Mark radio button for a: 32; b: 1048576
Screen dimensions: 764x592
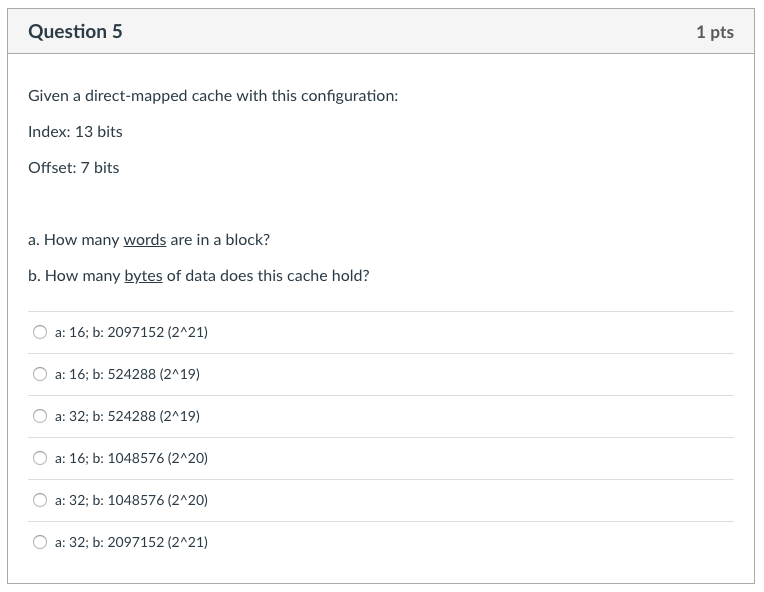[40, 500]
